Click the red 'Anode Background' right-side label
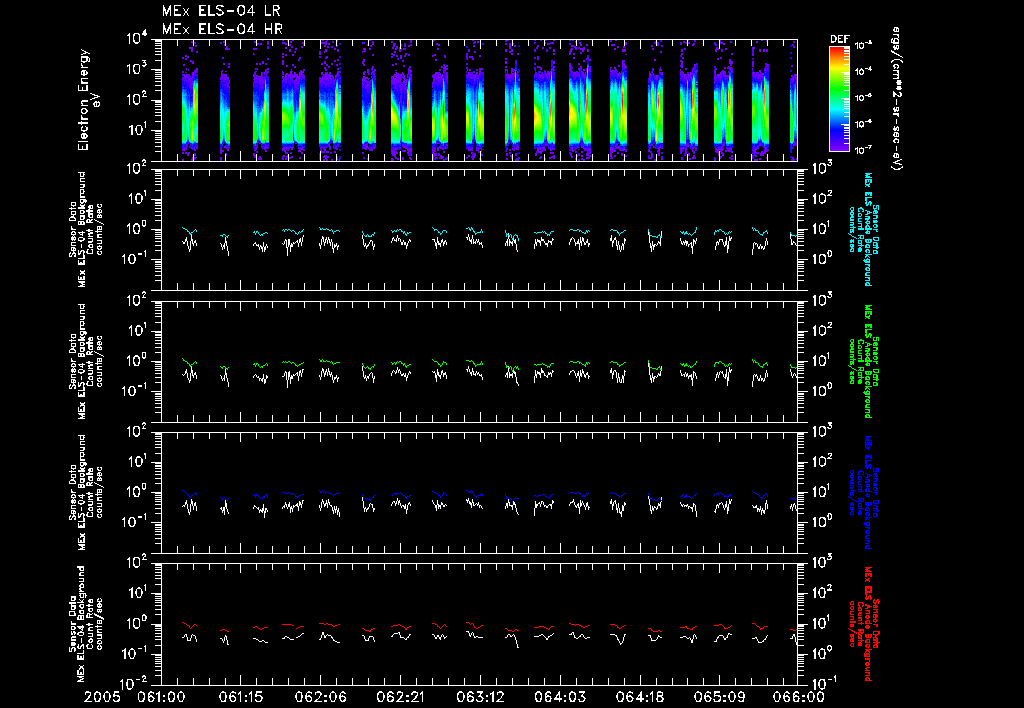Screen dimensions: 1024x708 [x=863, y=624]
